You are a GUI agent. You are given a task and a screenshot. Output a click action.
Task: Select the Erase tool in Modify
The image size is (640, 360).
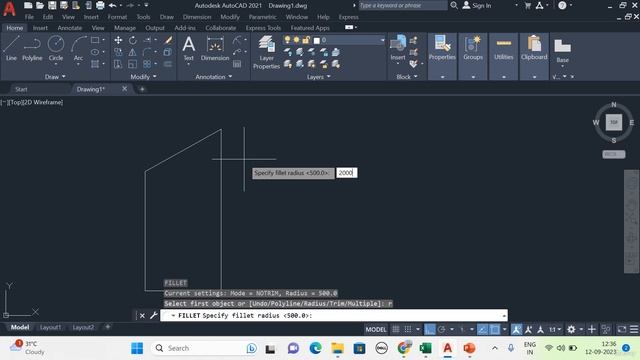pyautogui.click(x=168, y=40)
